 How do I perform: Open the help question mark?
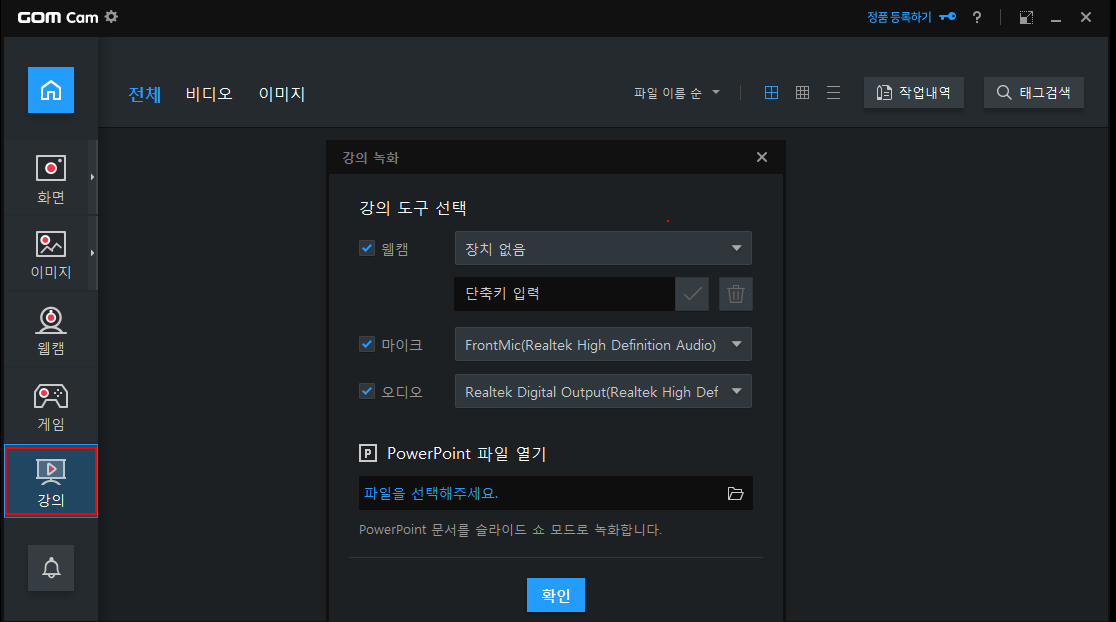pos(976,17)
